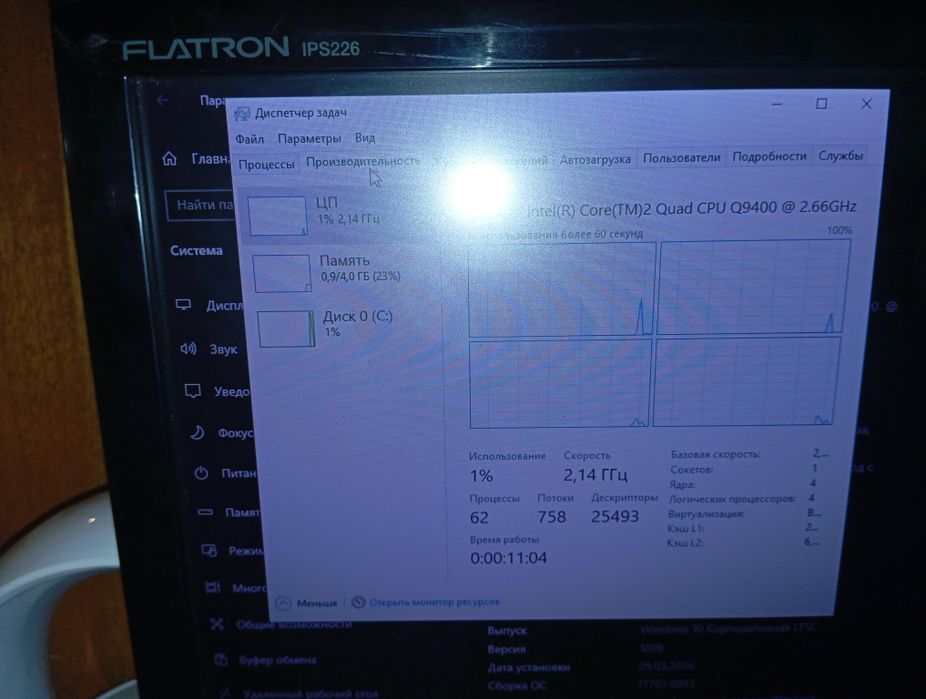Minimize the Task Manager window

(x=777, y=104)
